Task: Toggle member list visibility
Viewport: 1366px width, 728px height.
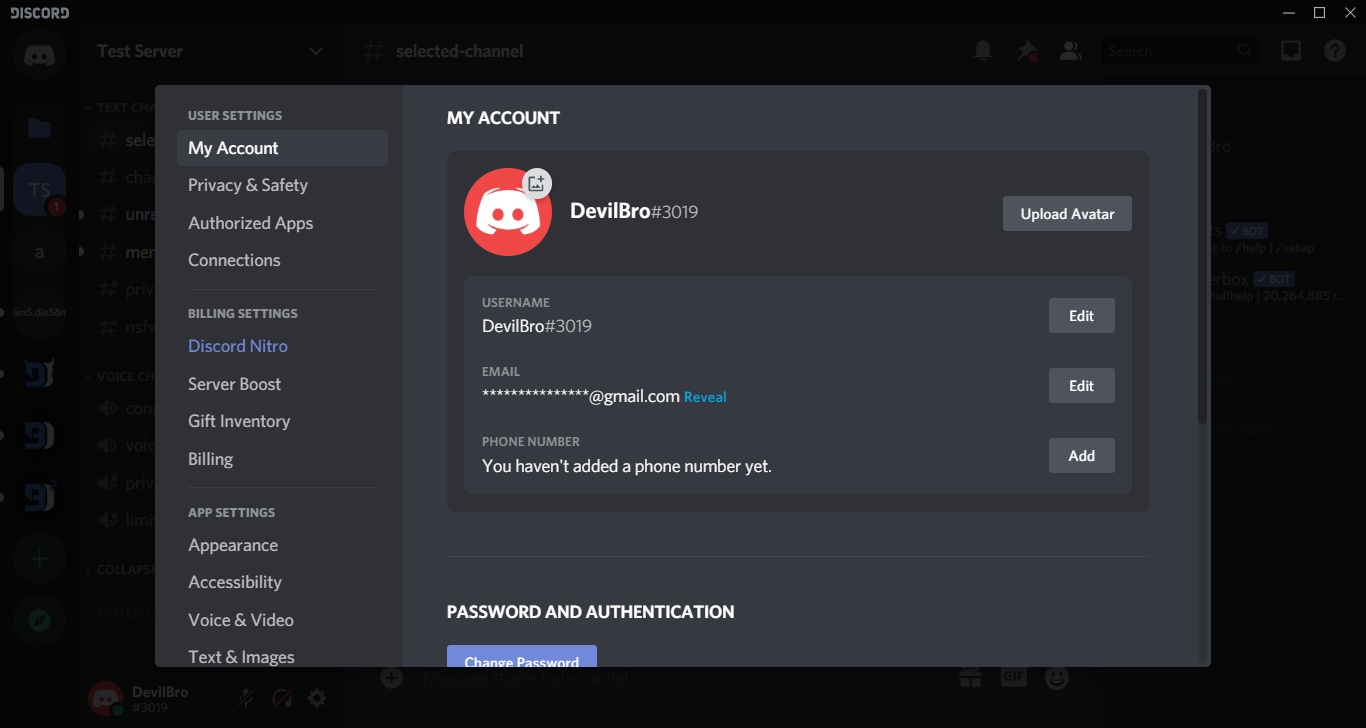Action: coord(1070,51)
